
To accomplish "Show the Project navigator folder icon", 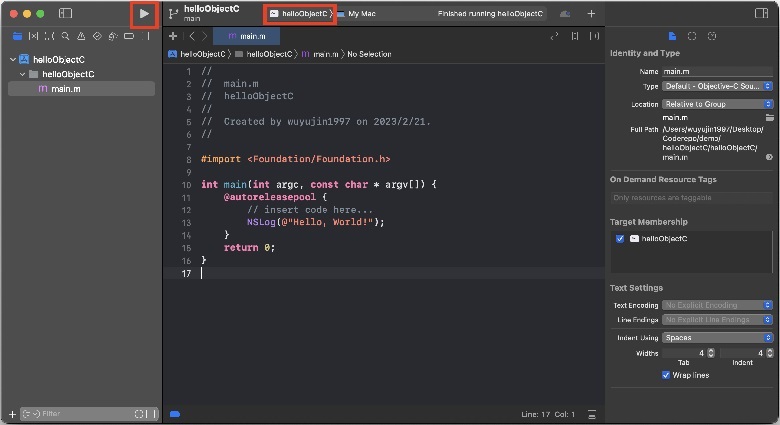I will (17, 36).
